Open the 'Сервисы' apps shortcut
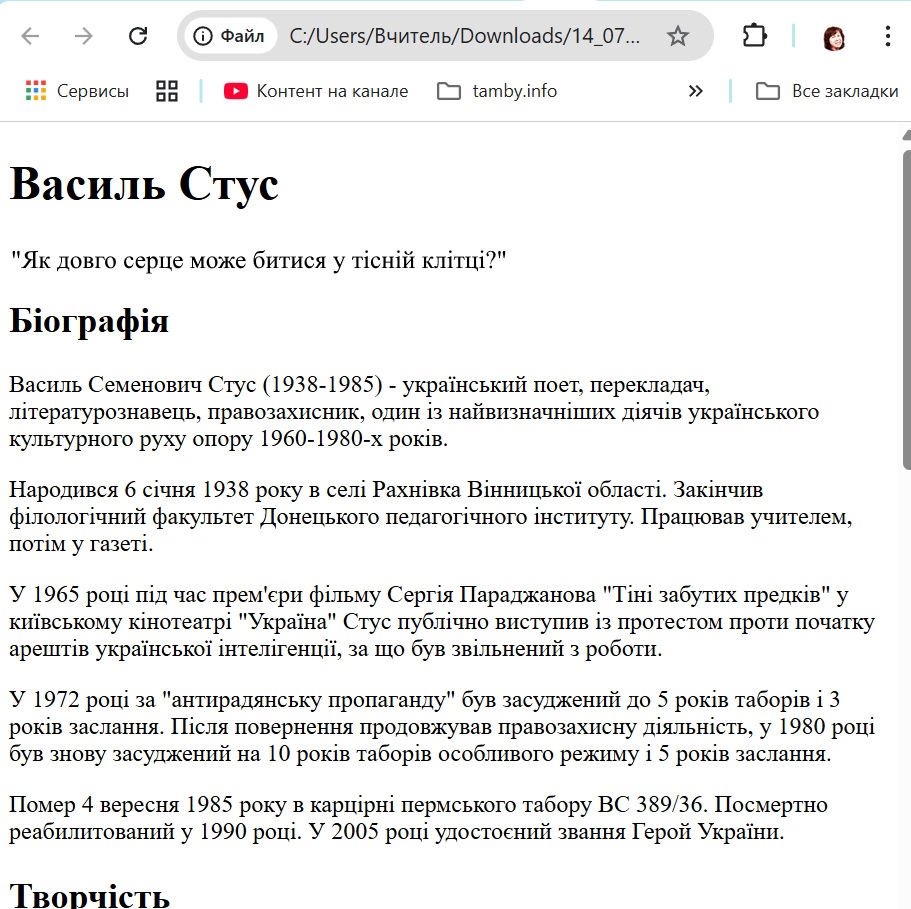This screenshot has width=911, height=909. pos(78,91)
